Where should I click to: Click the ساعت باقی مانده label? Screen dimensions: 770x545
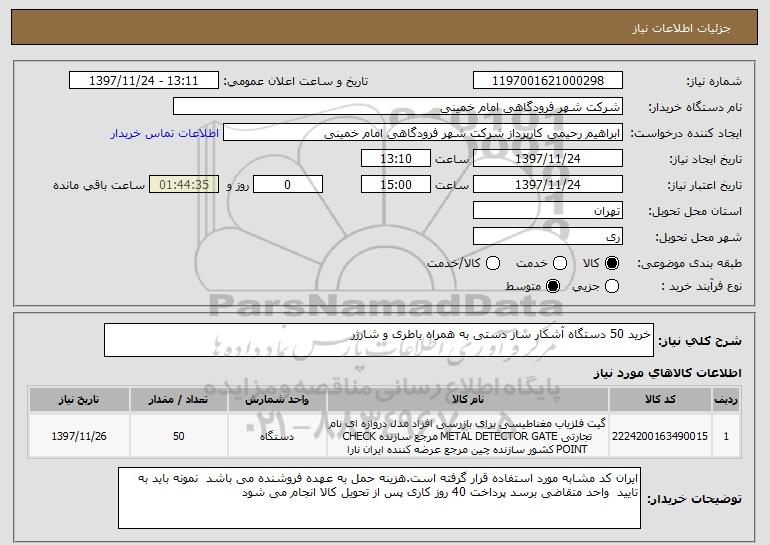pos(99,185)
